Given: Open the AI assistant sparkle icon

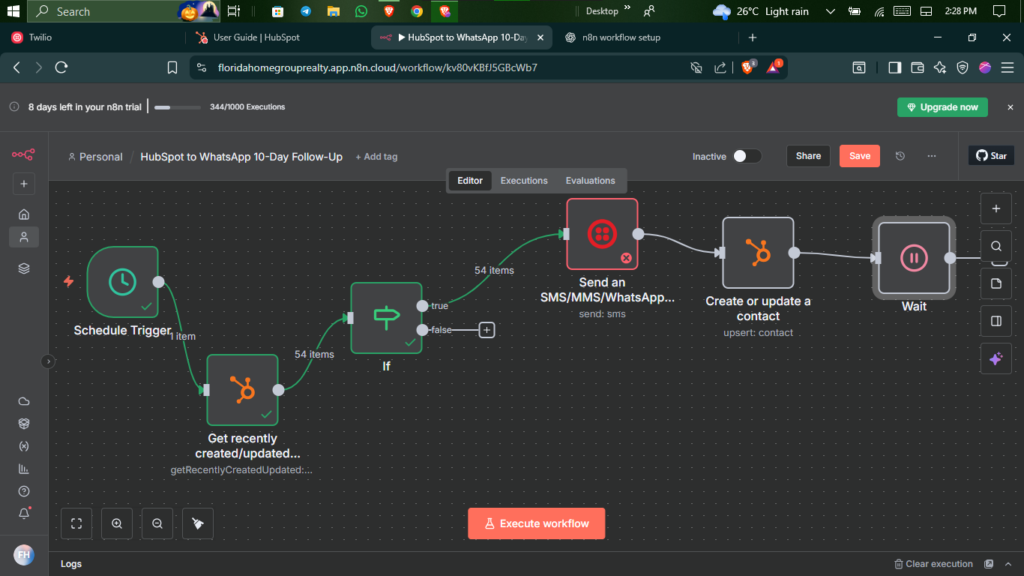Looking at the screenshot, I should tap(996, 359).
